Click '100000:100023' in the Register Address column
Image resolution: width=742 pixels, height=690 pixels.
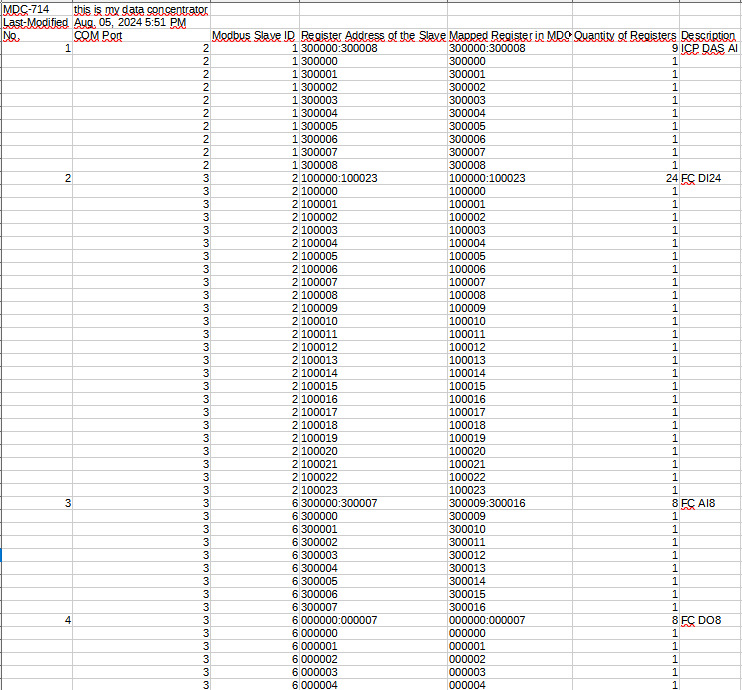click(x=373, y=178)
